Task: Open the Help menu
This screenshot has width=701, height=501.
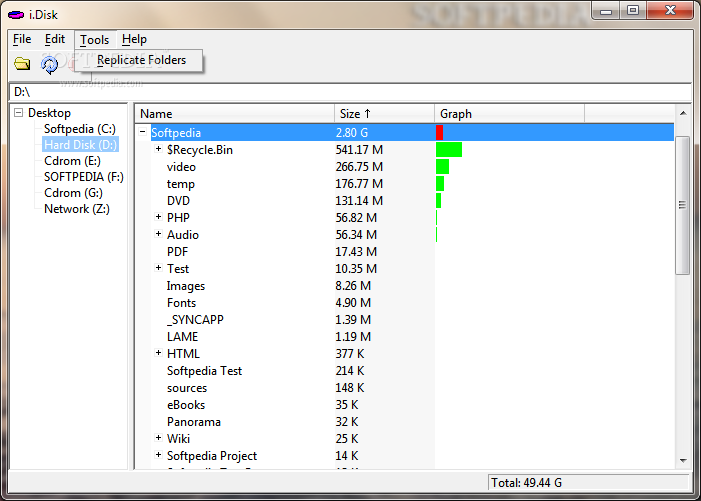Action: tap(134, 39)
